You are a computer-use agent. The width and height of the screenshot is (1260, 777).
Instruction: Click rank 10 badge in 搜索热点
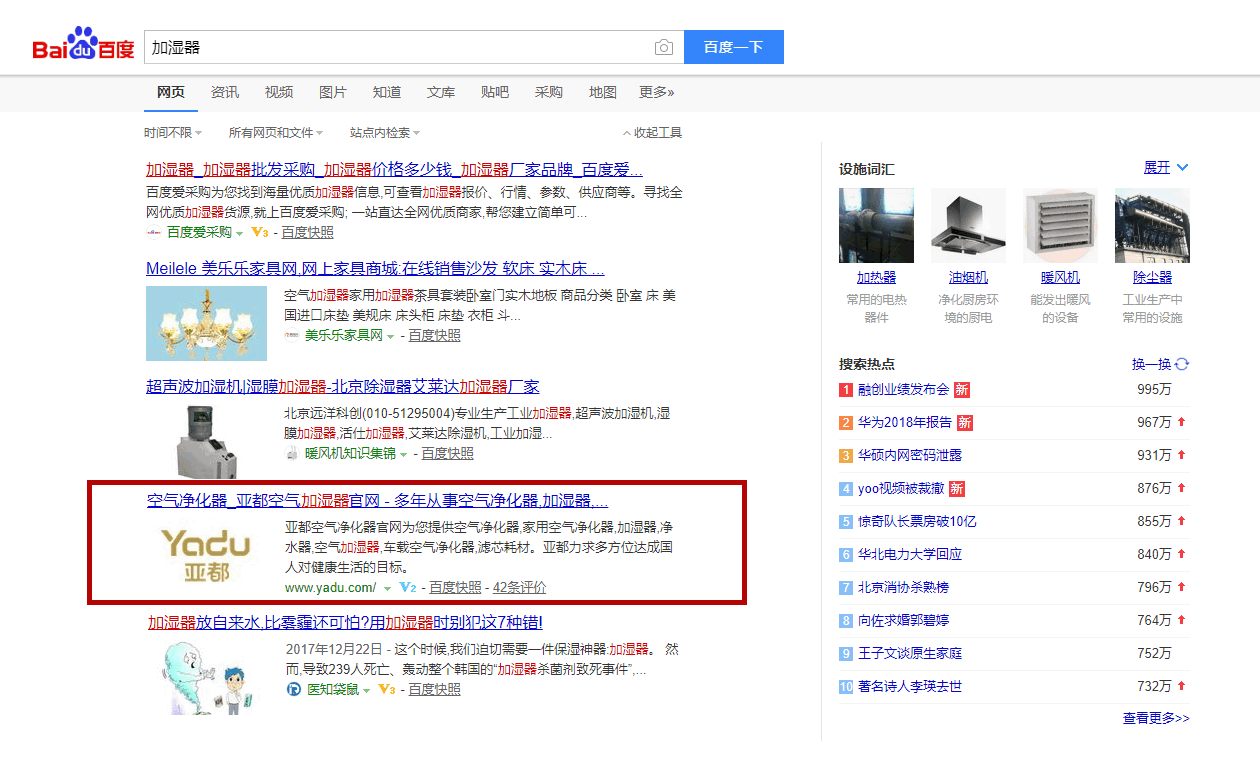coord(846,686)
